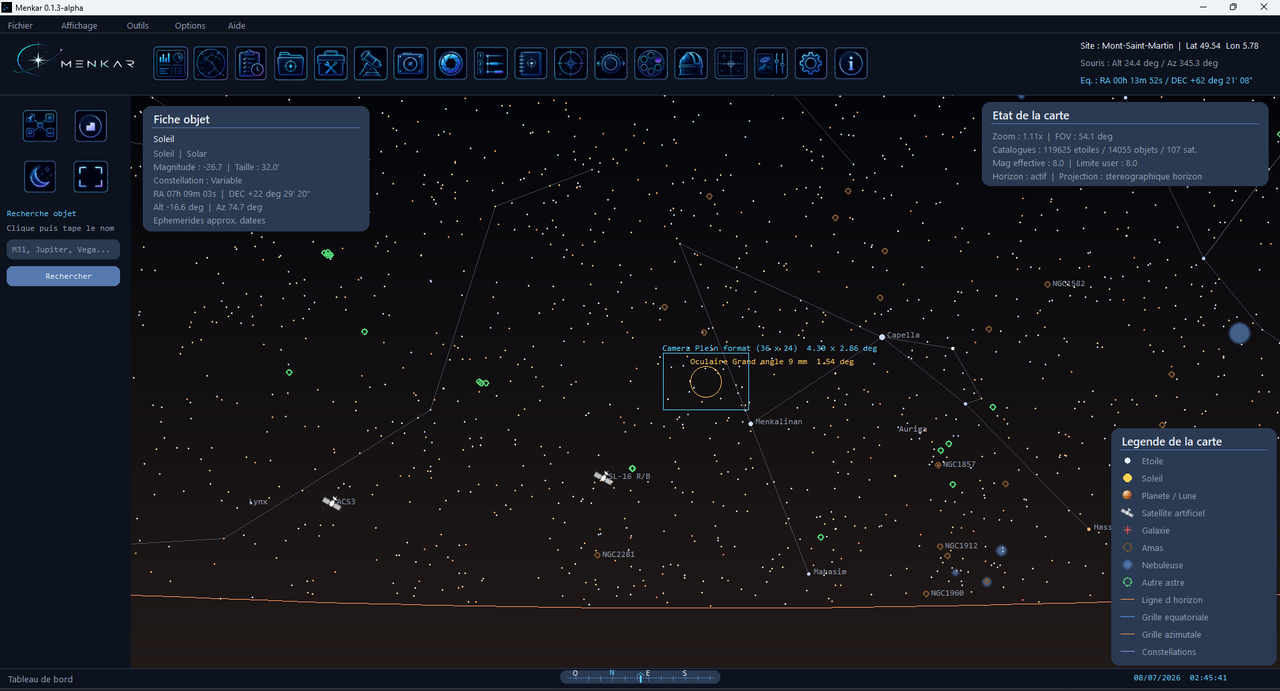Click the network diagram sidebar icon
Viewport: 1280px width, 691px height.
[x=40, y=126]
